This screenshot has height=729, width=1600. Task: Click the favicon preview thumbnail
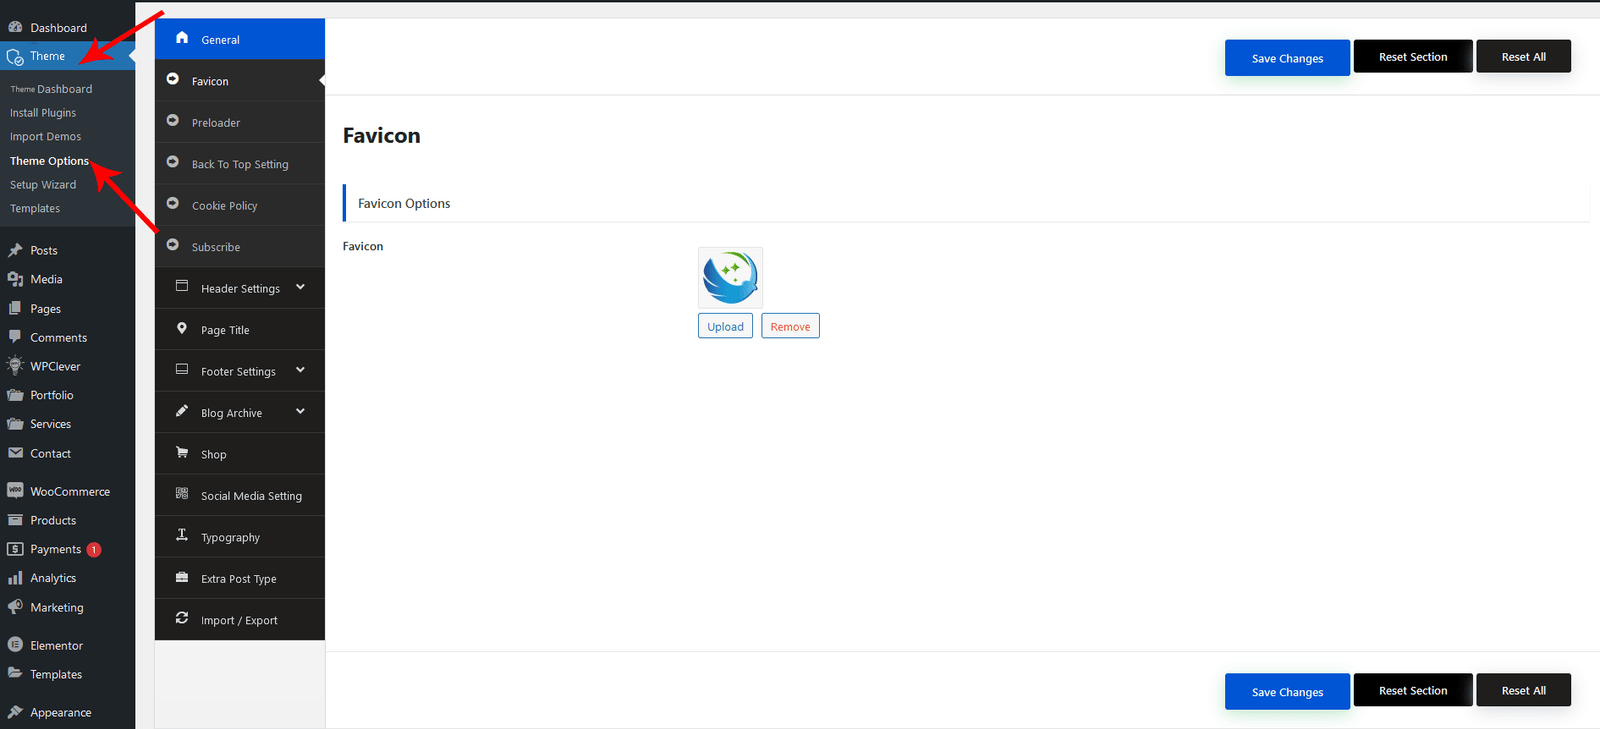(730, 277)
